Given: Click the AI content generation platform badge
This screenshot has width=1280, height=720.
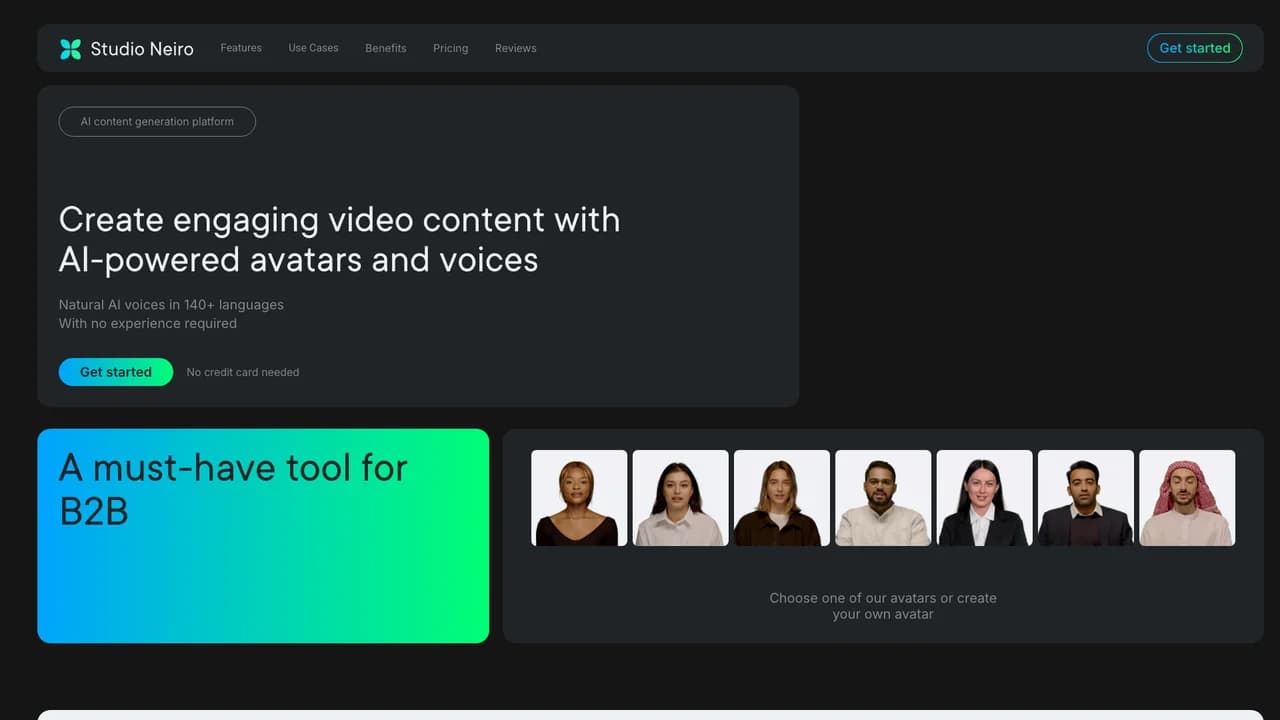Looking at the screenshot, I should click(x=157, y=122).
